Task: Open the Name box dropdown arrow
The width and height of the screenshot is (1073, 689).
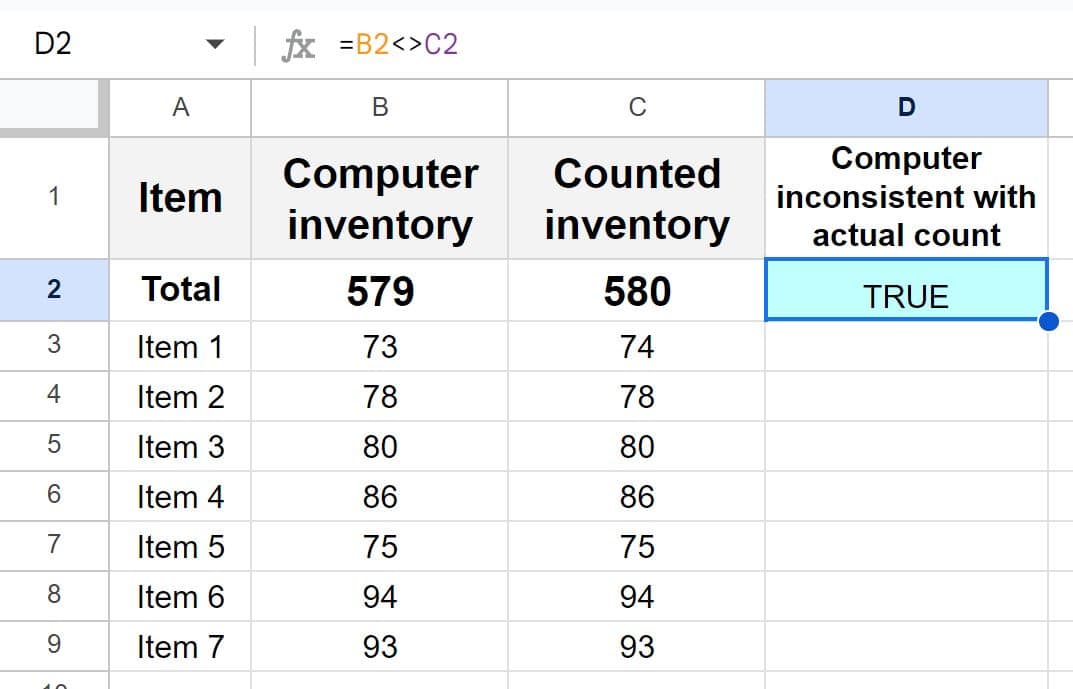Action: click(x=214, y=45)
